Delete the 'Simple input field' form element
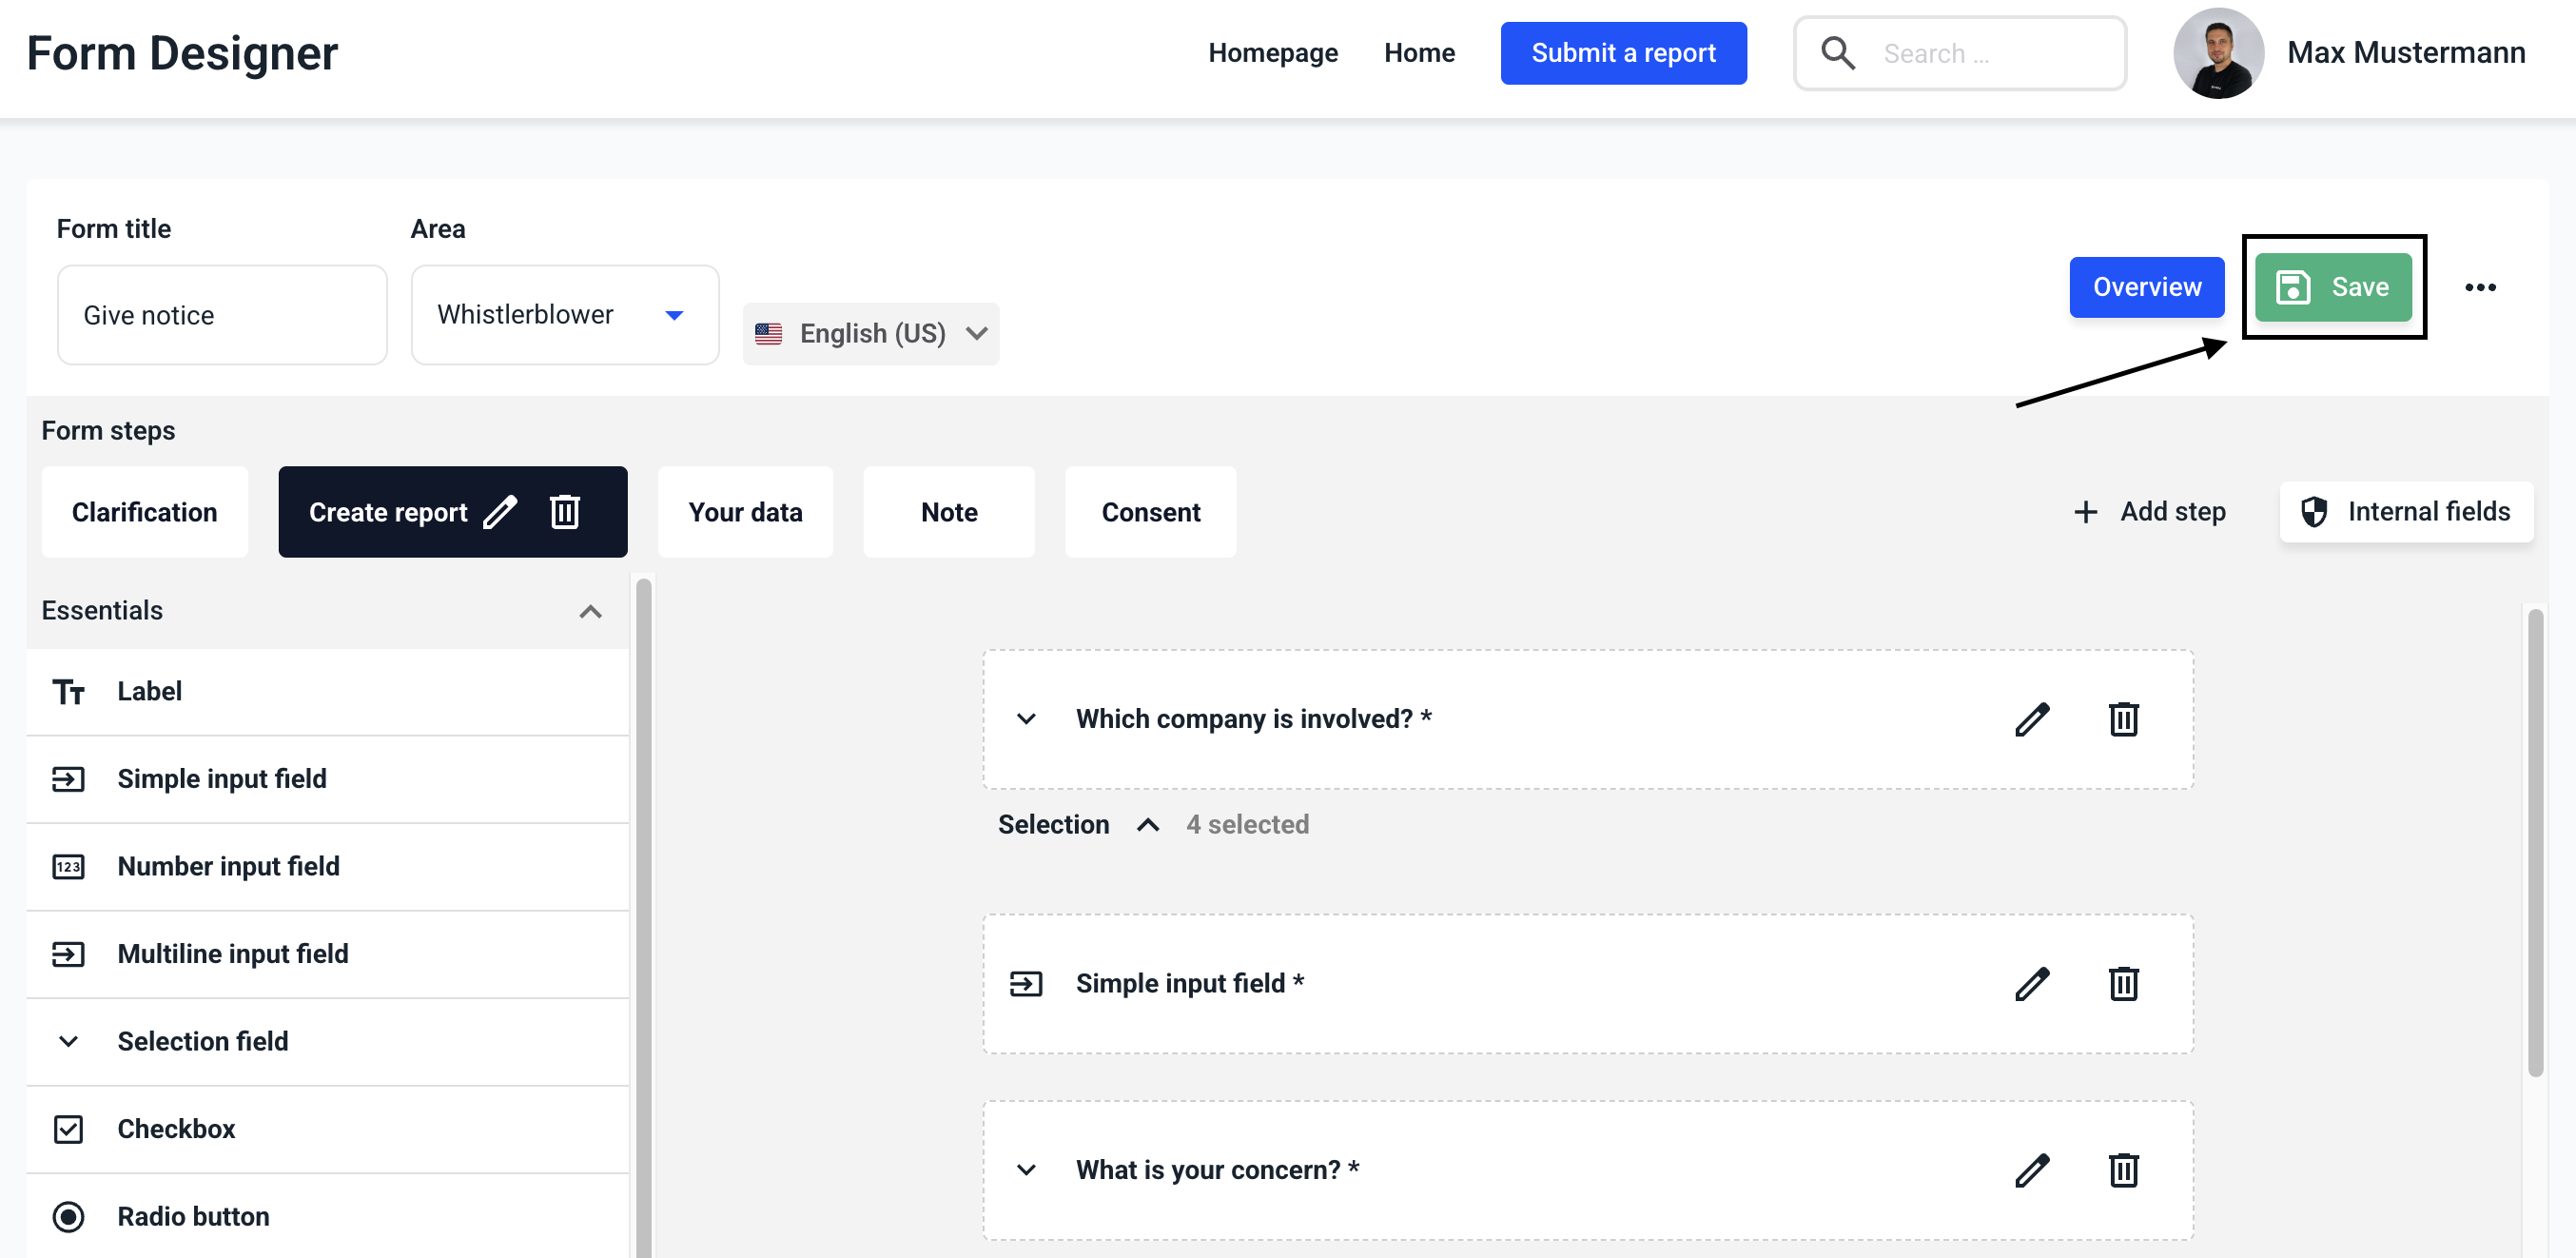This screenshot has height=1258, width=2576. (x=2123, y=984)
